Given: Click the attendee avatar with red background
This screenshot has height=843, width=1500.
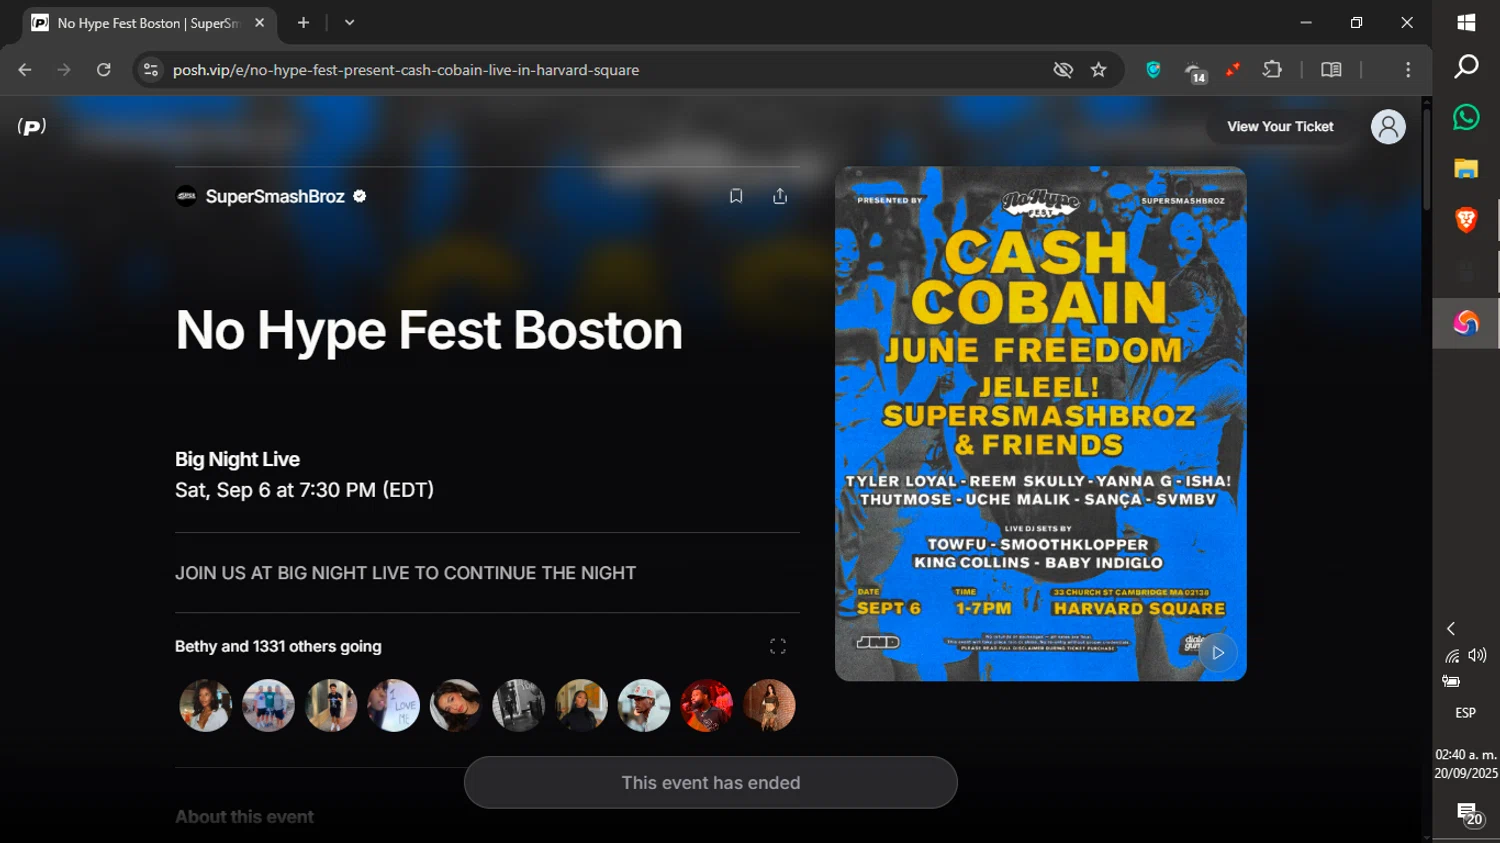Looking at the screenshot, I should click(706, 706).
